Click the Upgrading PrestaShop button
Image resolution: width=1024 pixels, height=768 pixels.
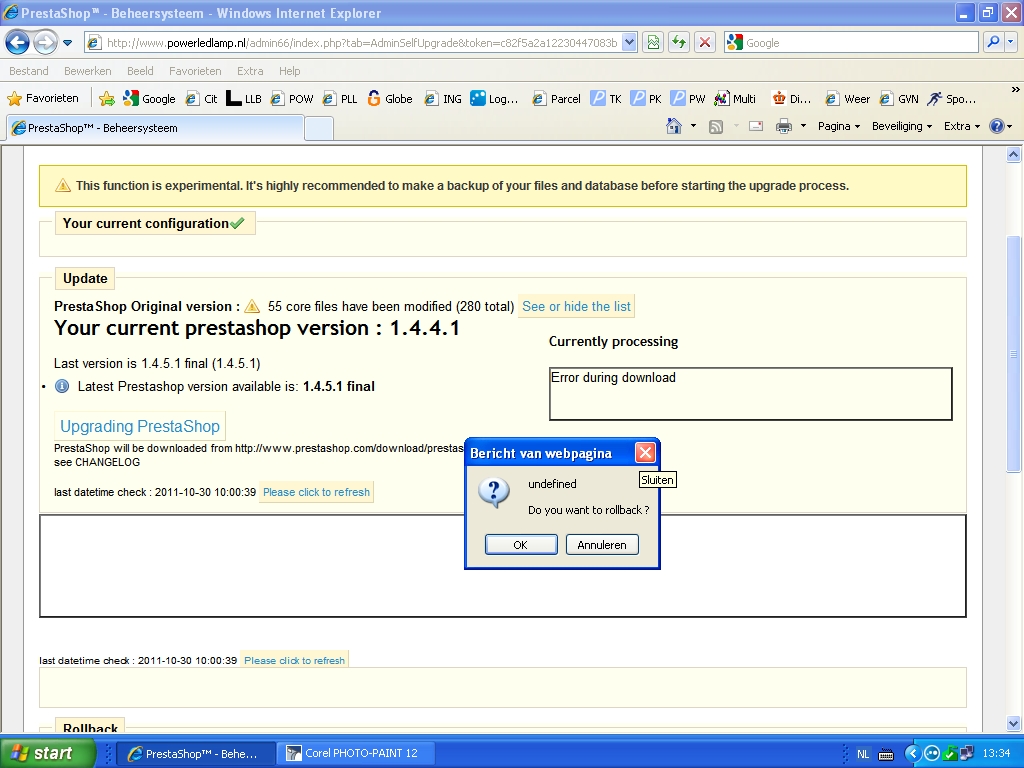point(140,426)
